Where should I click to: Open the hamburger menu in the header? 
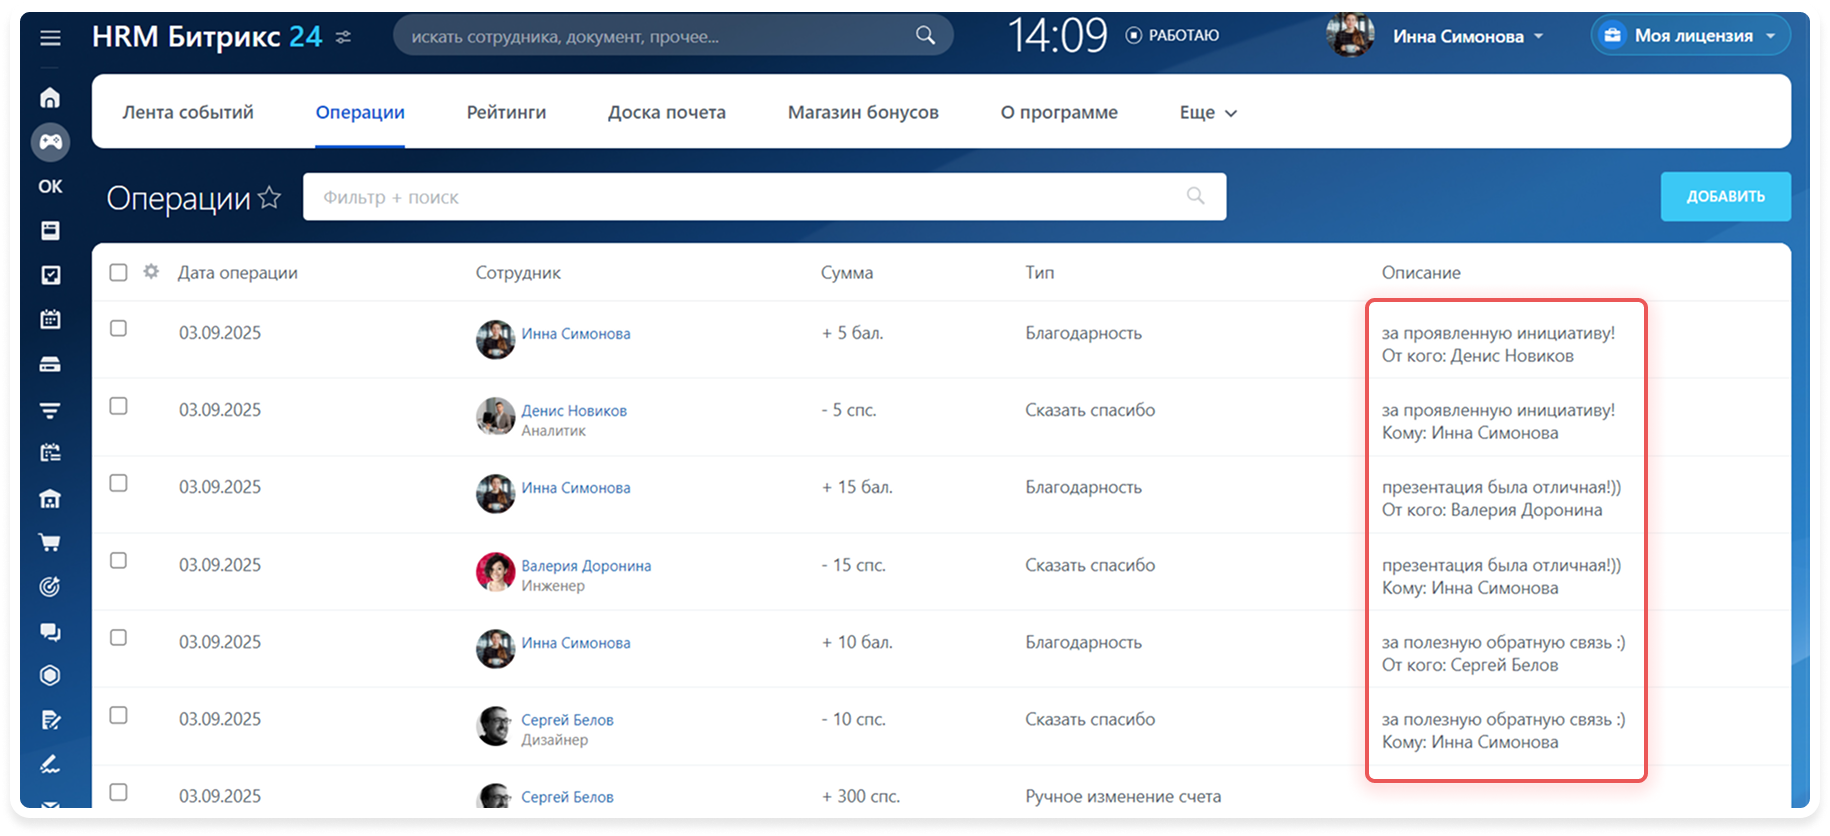pos(50,38)
